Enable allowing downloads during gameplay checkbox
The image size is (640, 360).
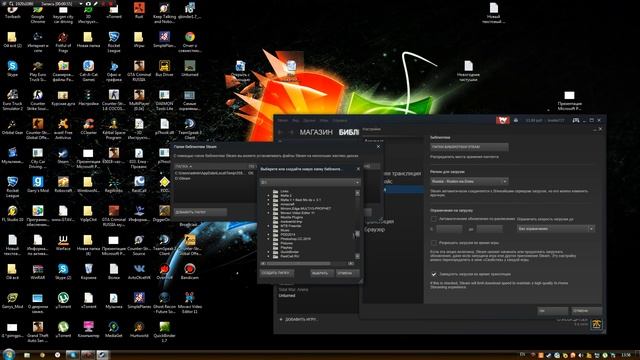433,243
